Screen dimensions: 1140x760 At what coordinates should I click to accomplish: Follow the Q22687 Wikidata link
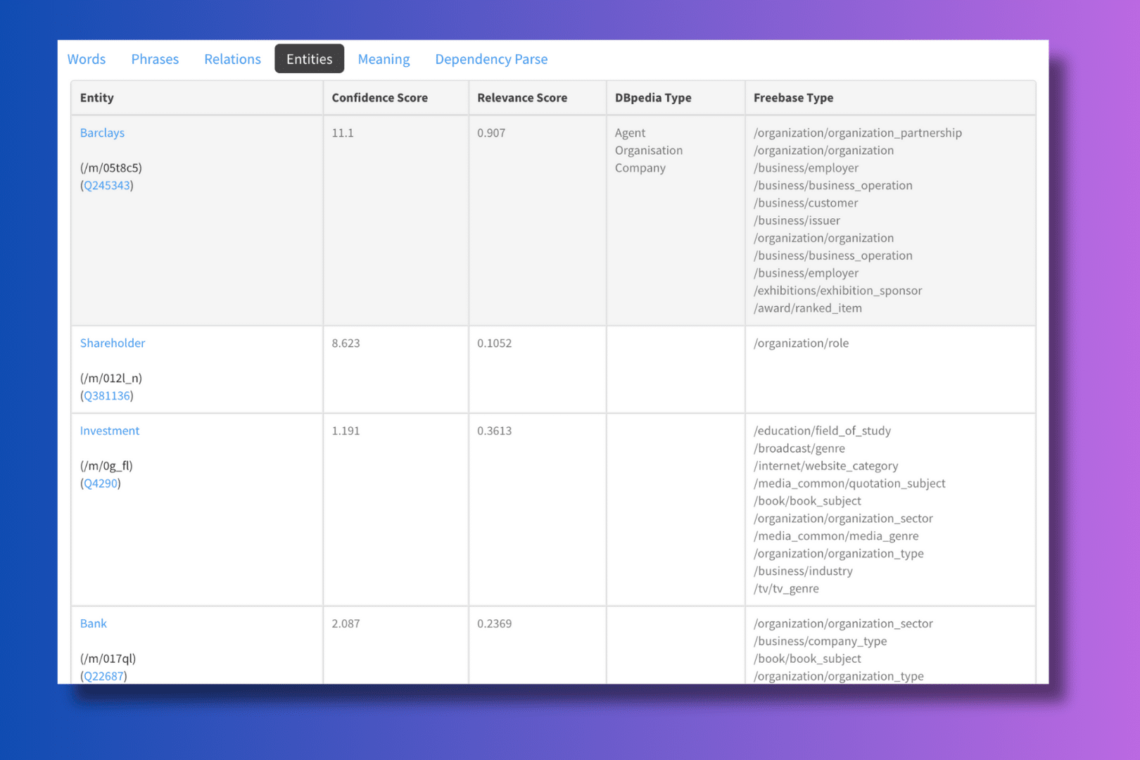103,676
